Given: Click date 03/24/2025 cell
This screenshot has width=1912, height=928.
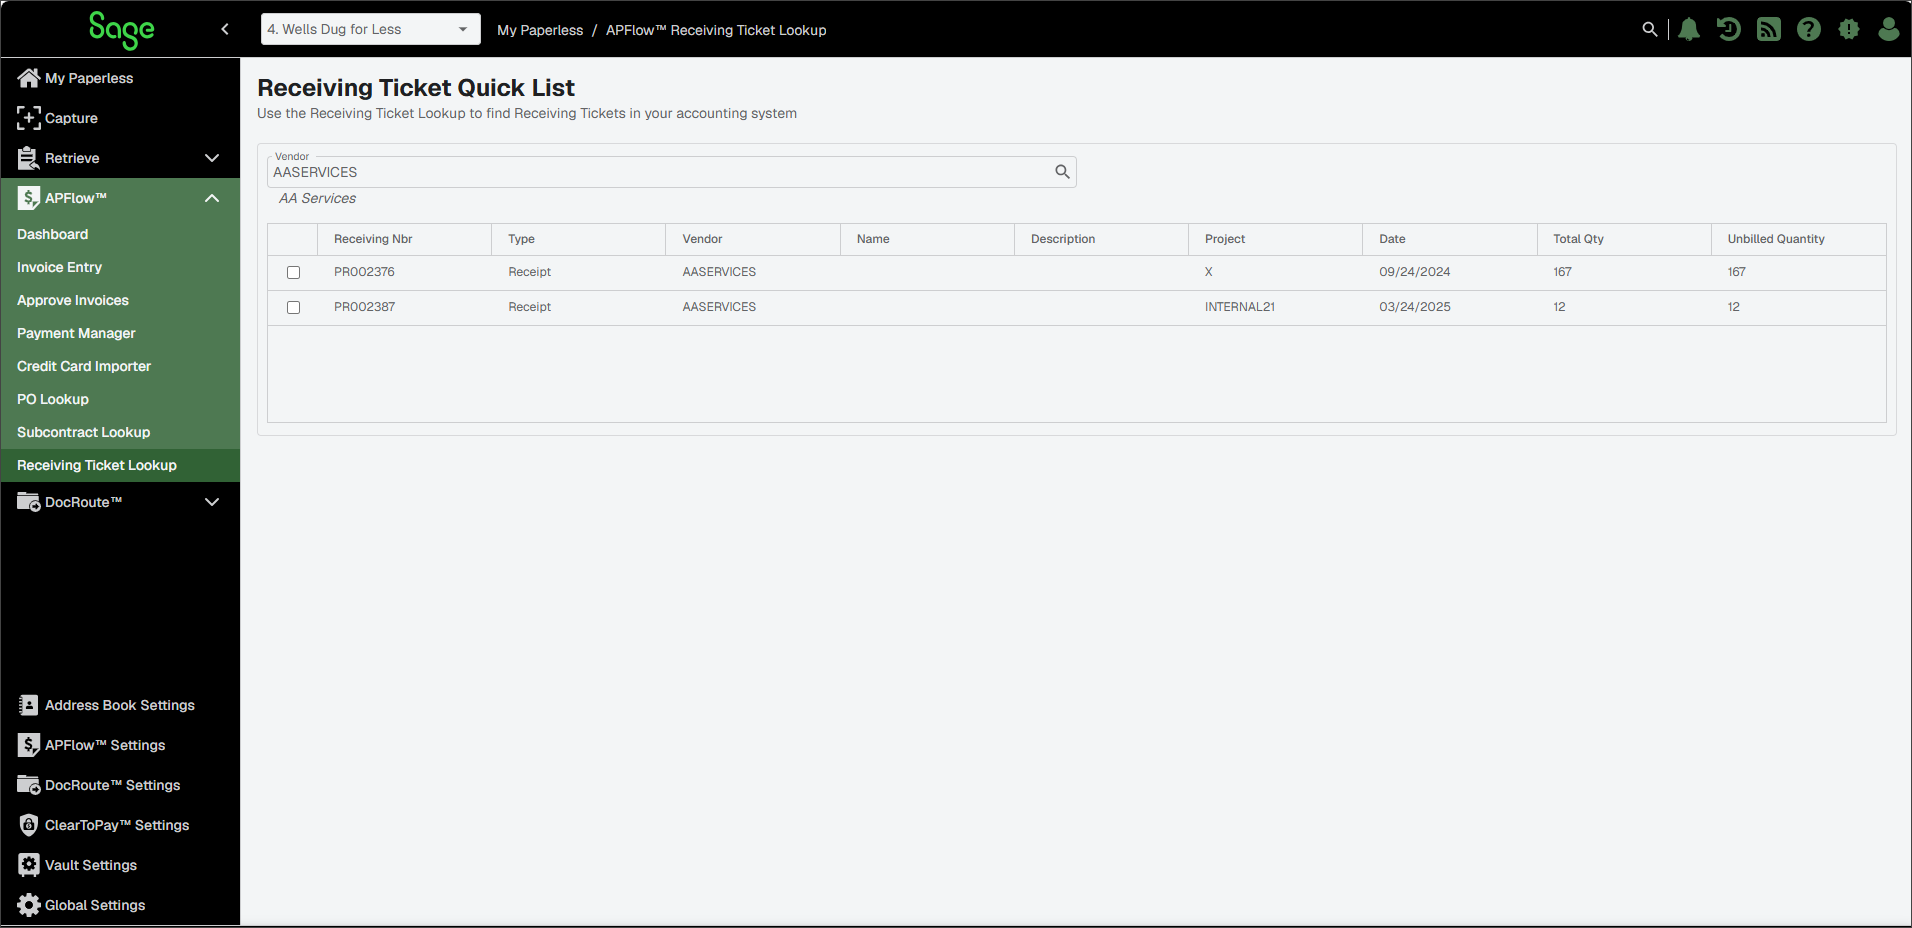Looking at the screenshot, I should click(1414, 307).
